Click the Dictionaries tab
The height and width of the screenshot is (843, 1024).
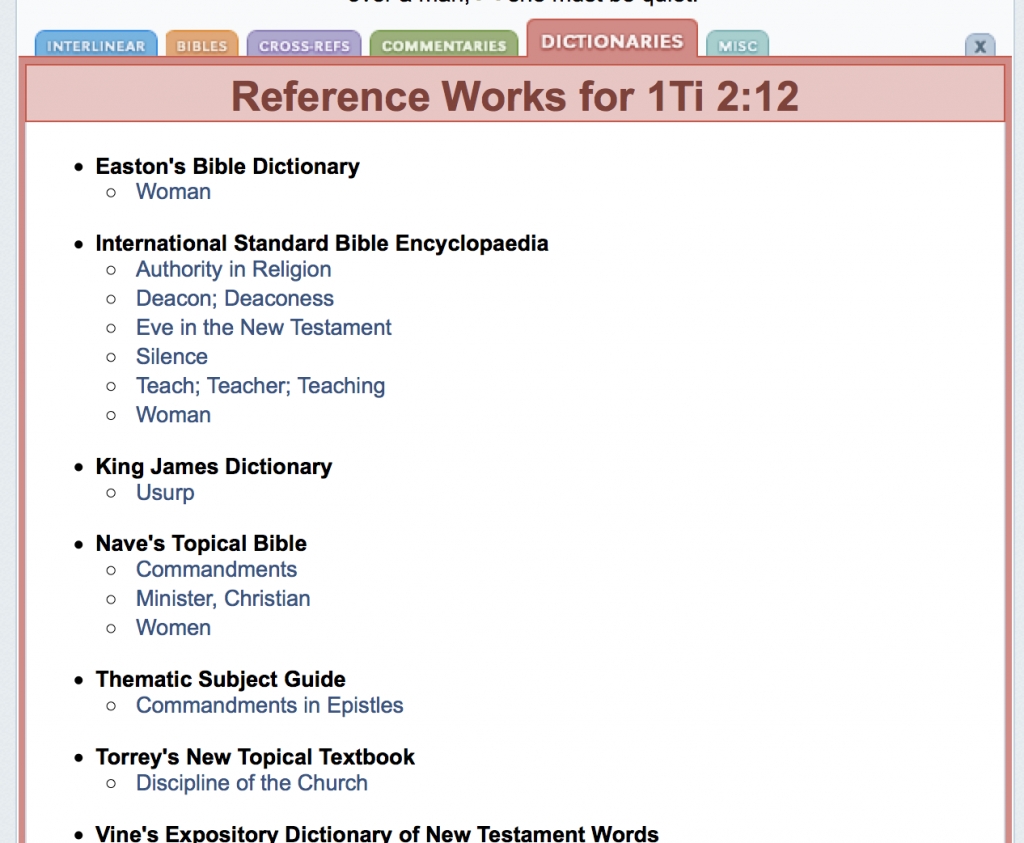pyautogui.click(x=612, y=41)
